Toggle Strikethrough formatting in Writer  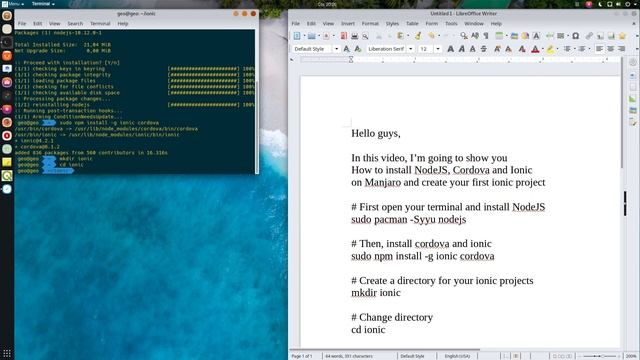(484, 49)
